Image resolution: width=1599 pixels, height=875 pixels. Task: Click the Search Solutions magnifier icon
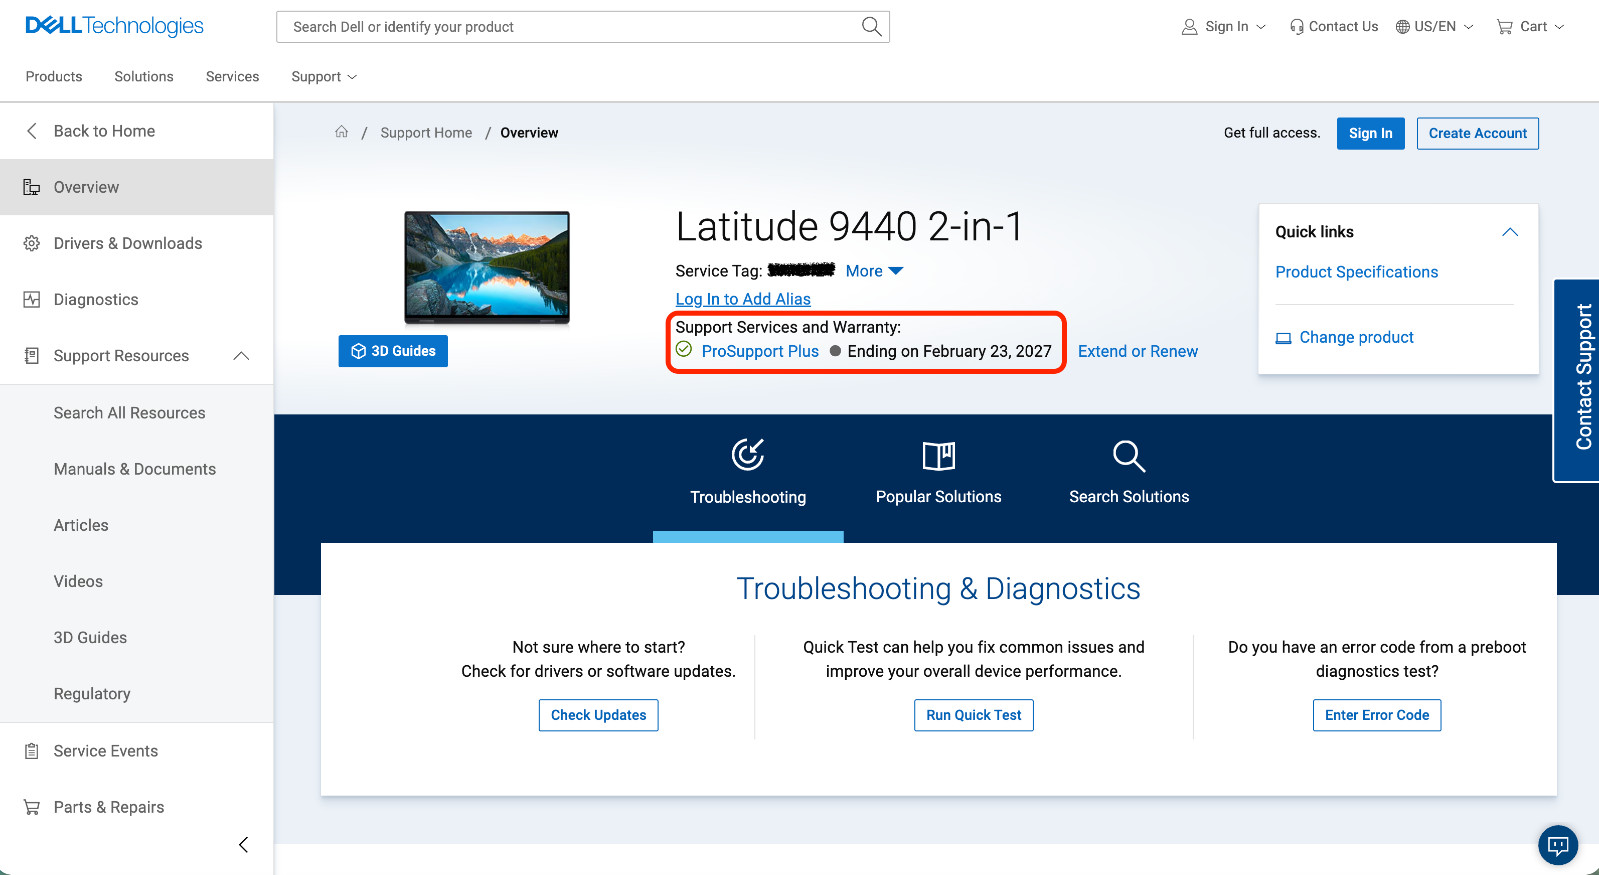click(x=1129, y=456)
